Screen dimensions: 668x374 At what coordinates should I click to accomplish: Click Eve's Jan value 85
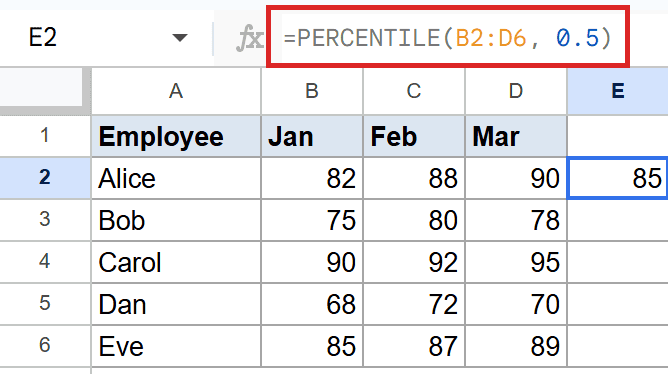312,345
